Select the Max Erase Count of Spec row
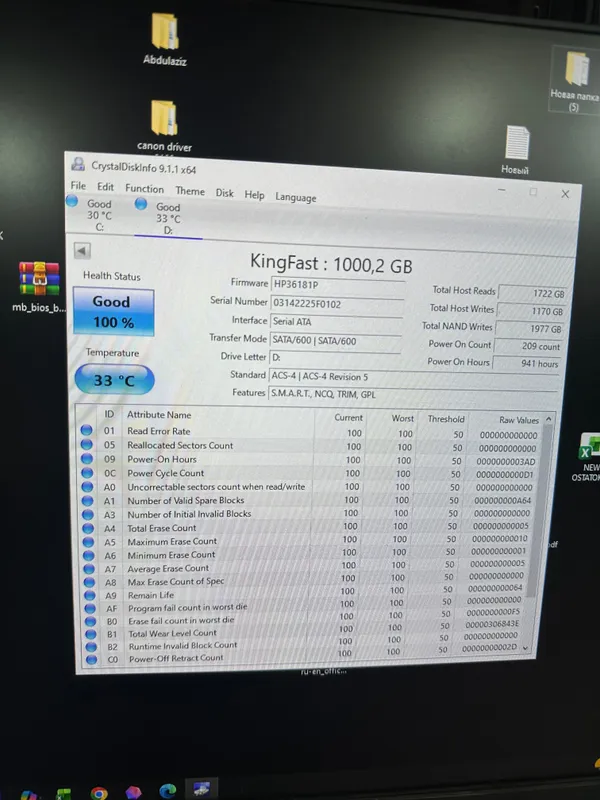Screen dimensions: 600x800 click(304, 580)
